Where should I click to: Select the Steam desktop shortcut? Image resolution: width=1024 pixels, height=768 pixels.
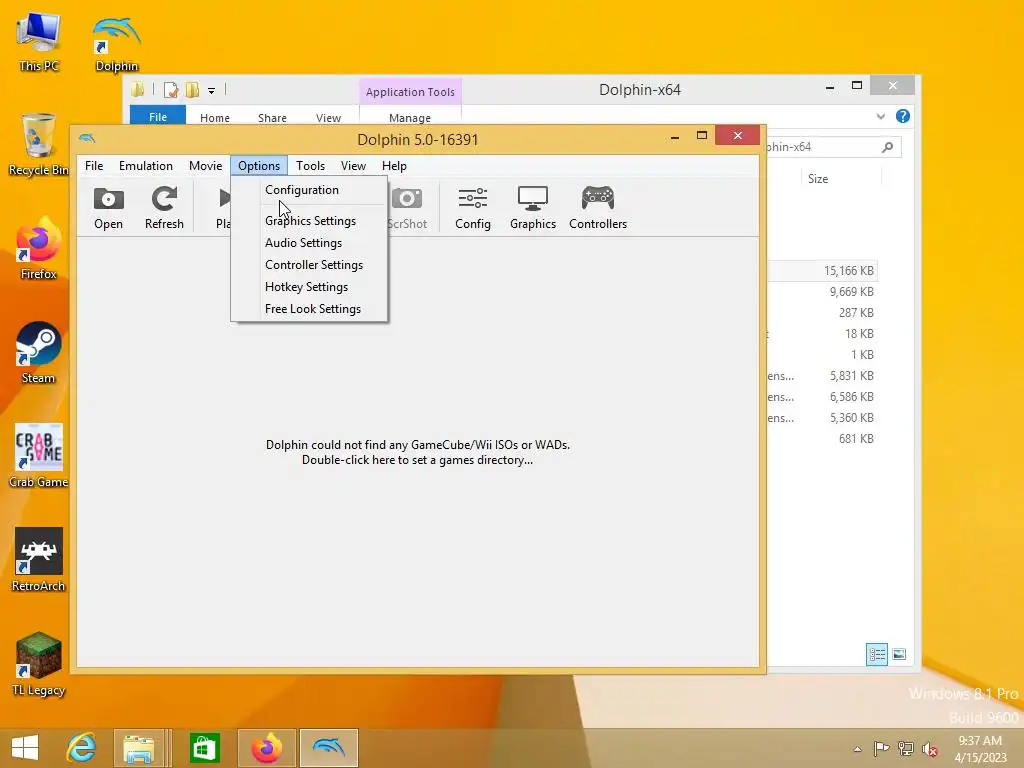39,353
